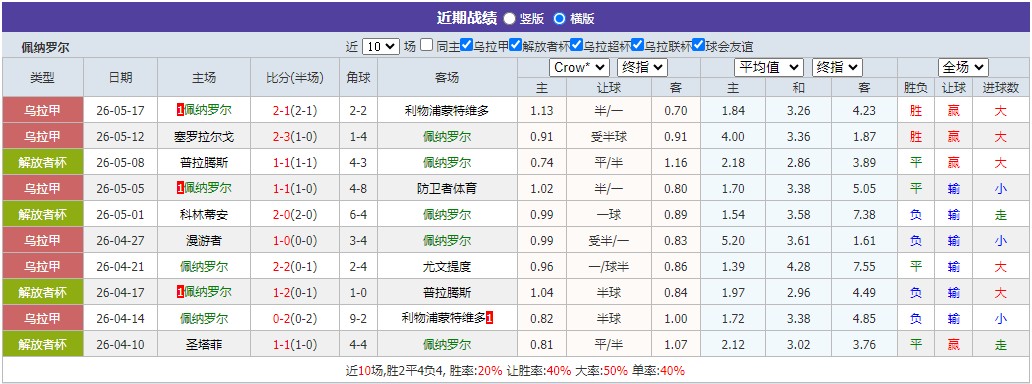Click home team 塞罗拉尔戈

[x=203, y=137]
